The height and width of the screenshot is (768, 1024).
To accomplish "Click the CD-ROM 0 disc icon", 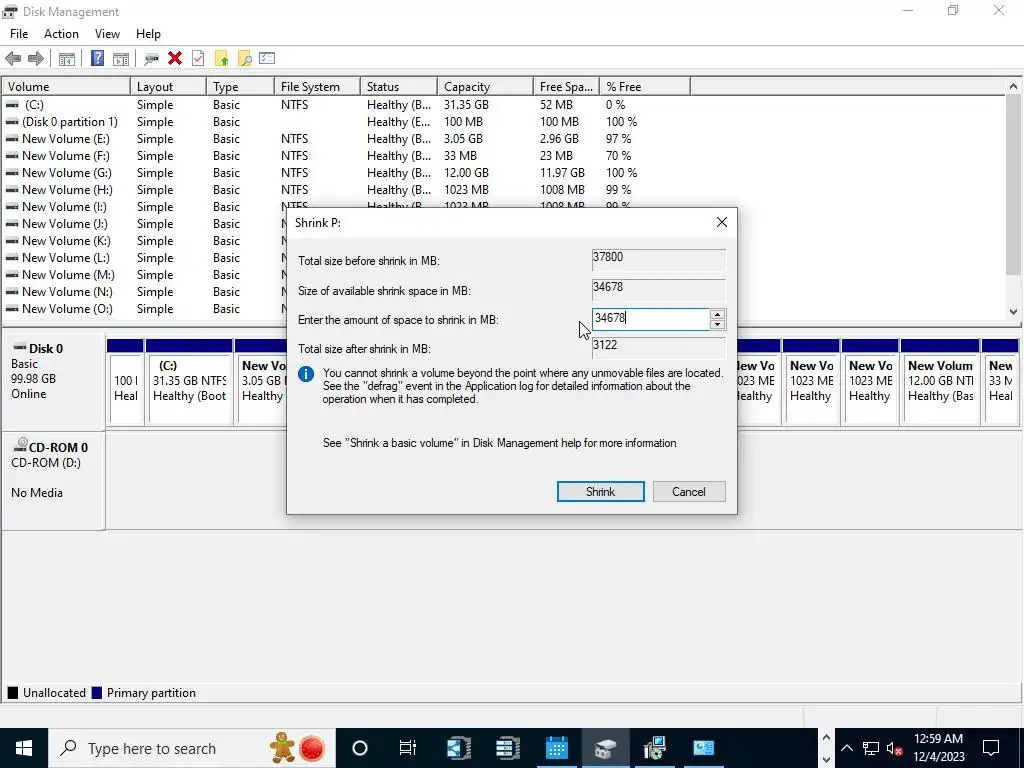I will click(21, 445).
